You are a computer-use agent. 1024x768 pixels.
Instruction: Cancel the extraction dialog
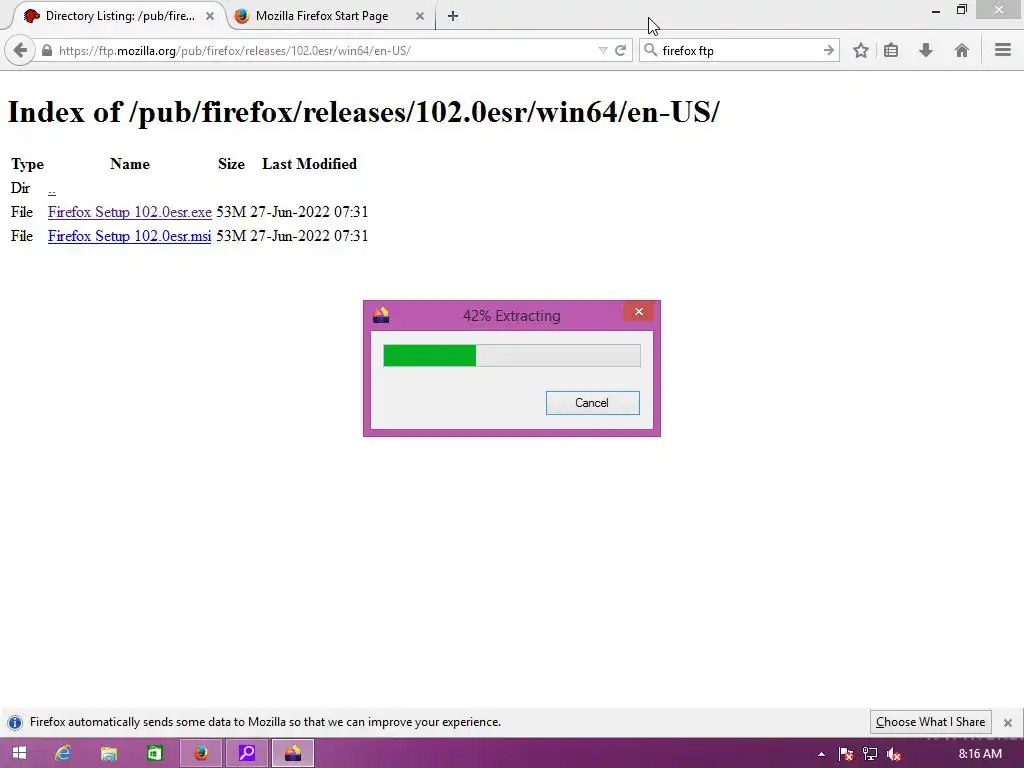(592, 403)
